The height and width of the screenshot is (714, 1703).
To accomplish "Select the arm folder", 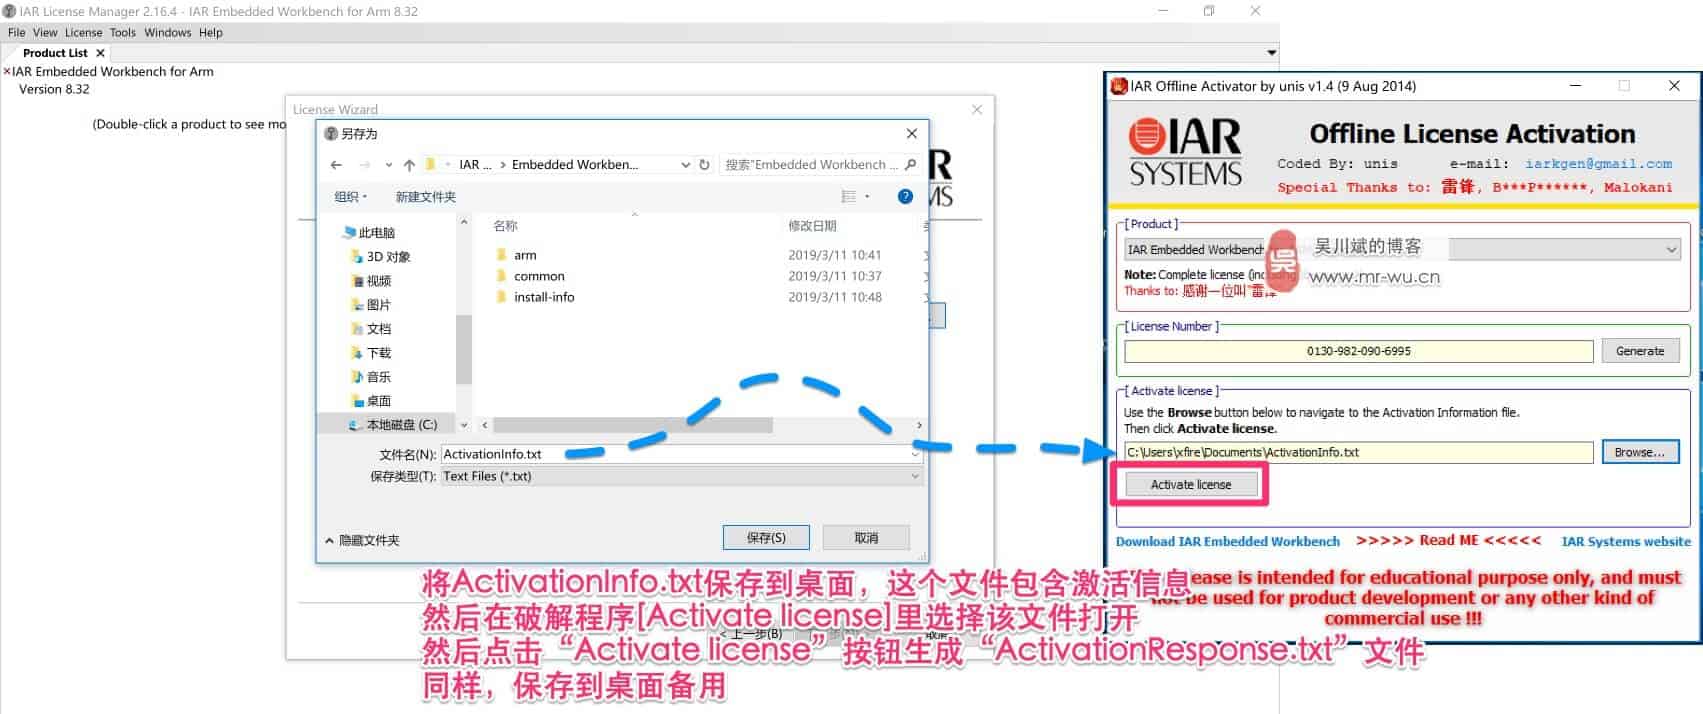I will [x=516, y=255].
